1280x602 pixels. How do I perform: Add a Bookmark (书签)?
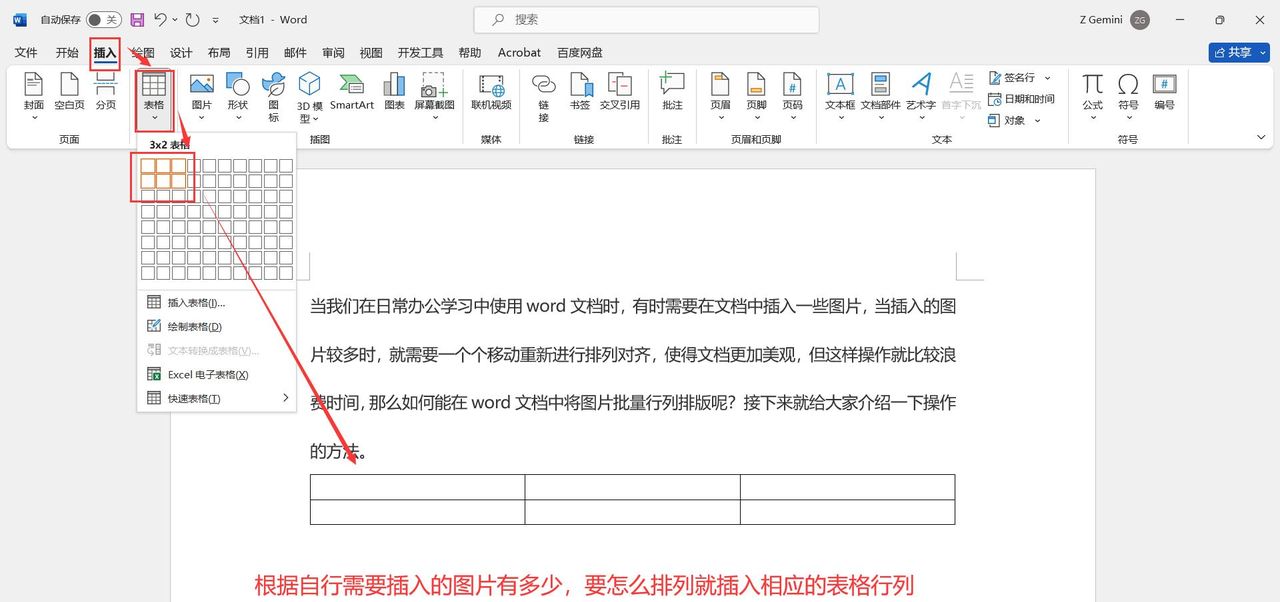pos(580,92)
